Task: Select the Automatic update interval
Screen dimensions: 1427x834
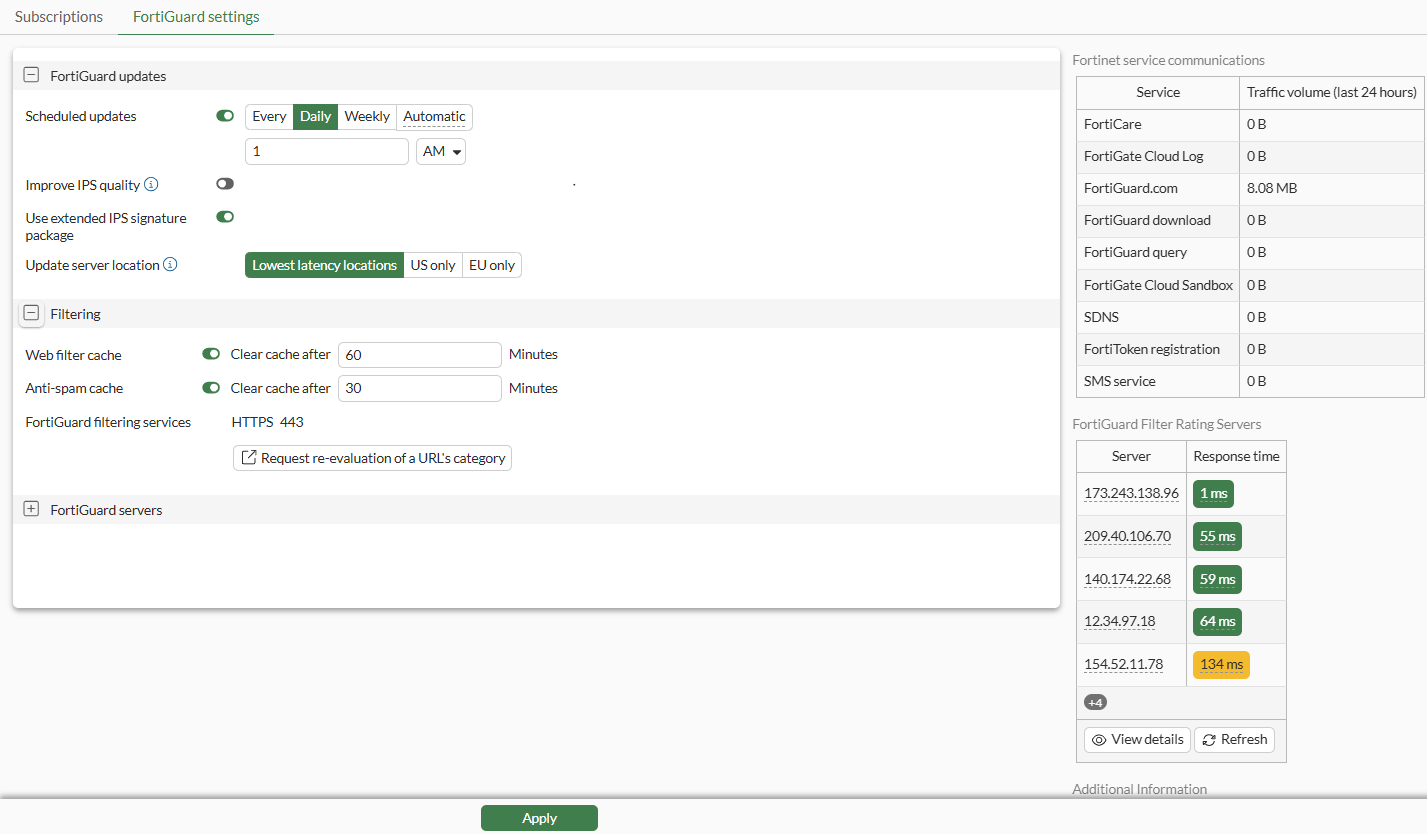Action: (434, 117)
